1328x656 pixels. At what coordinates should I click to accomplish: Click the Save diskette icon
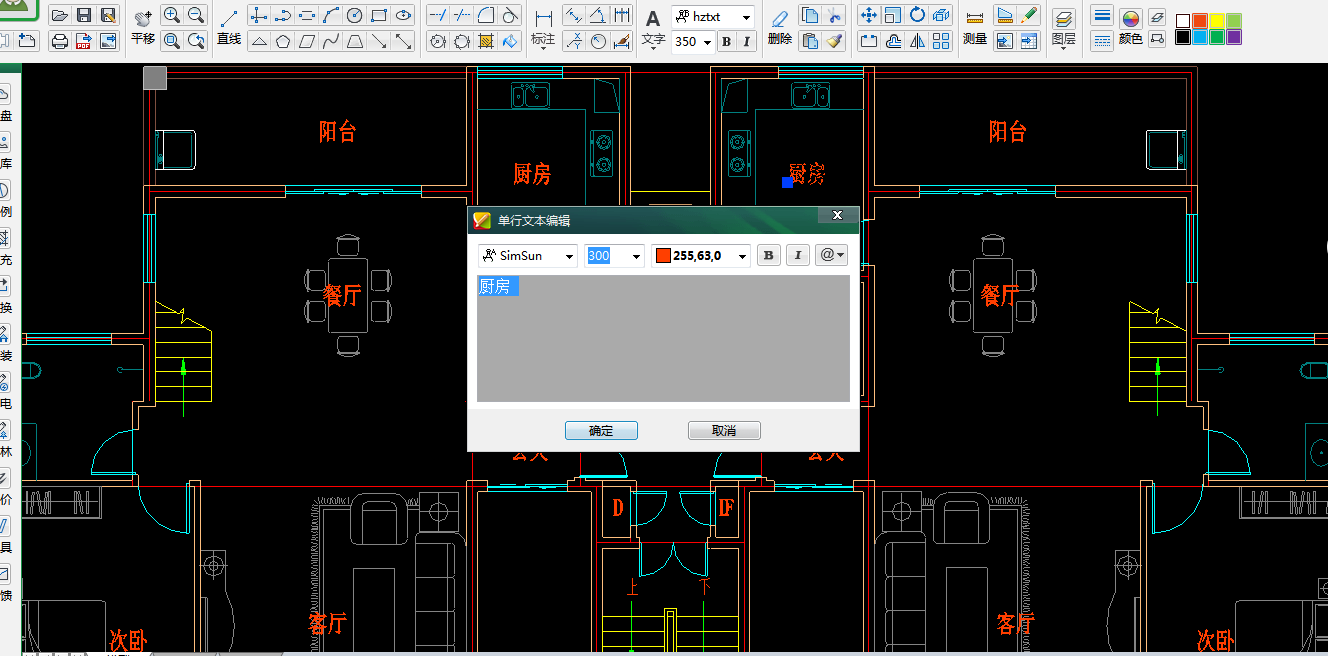click(84, 16)
